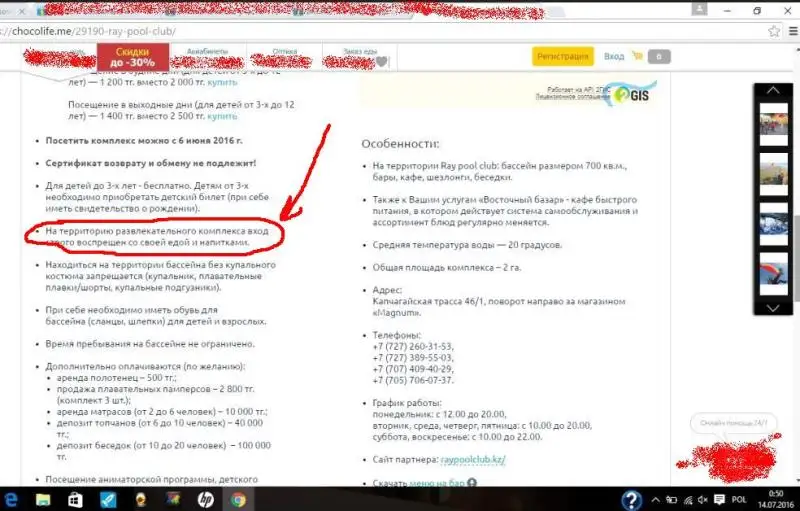Bookmark this page with the star icon

tap(774, 31)
